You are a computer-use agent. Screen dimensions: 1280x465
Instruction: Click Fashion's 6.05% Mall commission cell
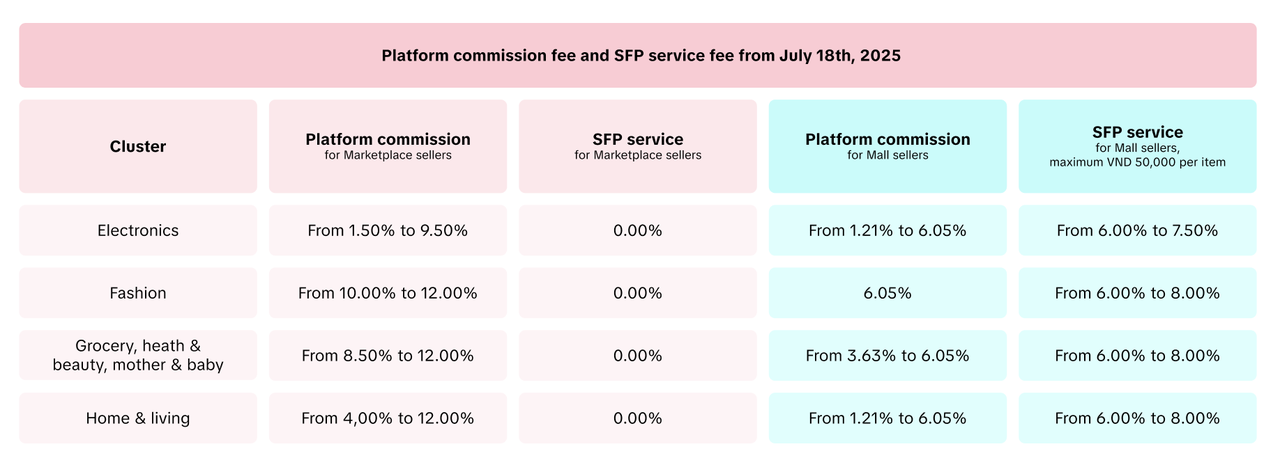coord(888,293)
